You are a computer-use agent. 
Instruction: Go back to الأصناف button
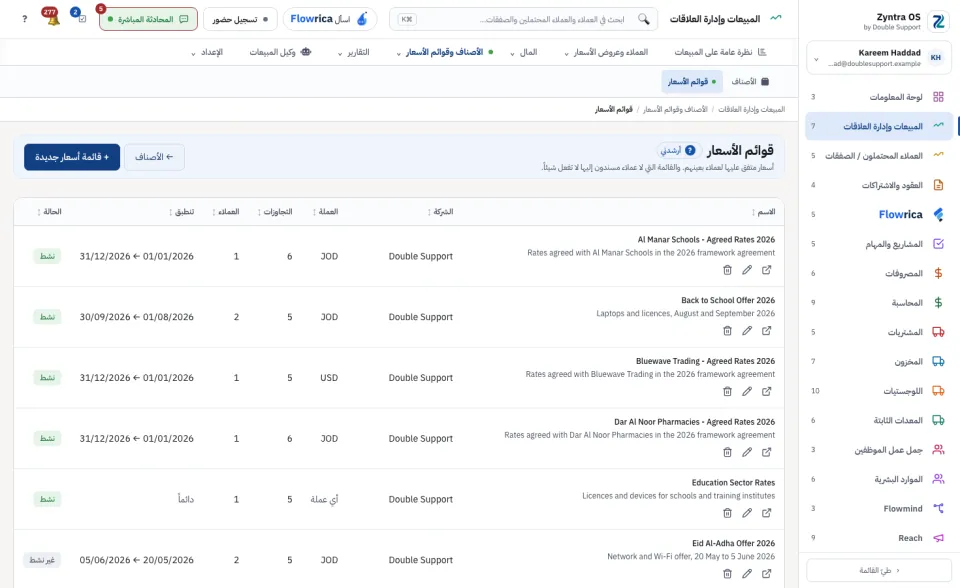[154, 157]
